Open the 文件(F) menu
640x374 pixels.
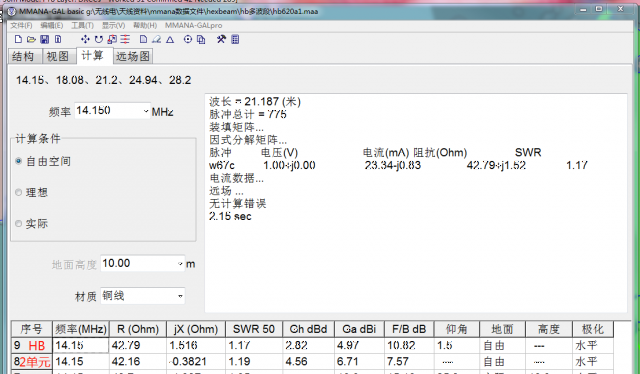point(21,25)
